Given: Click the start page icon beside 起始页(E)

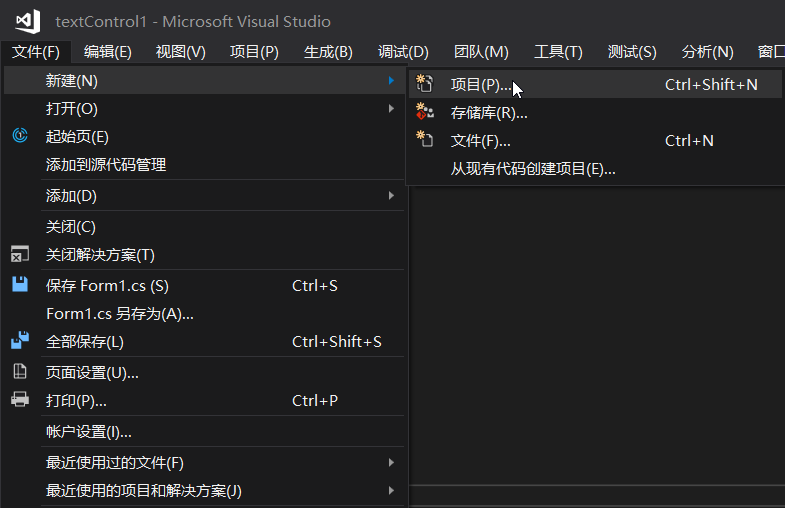Looking at the screenshot, I should (20, 135).
